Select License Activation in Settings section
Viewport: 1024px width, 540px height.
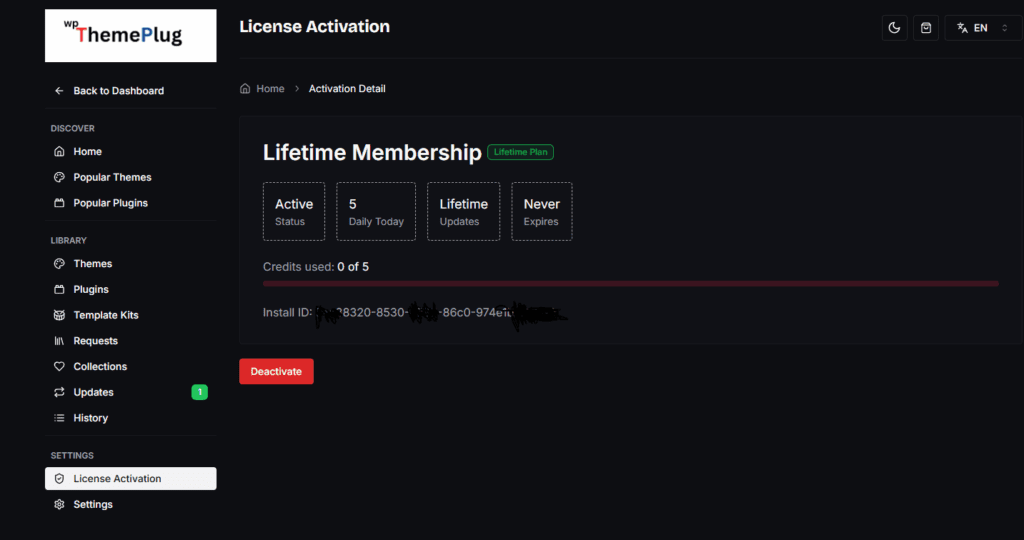[x=117, y=479]
